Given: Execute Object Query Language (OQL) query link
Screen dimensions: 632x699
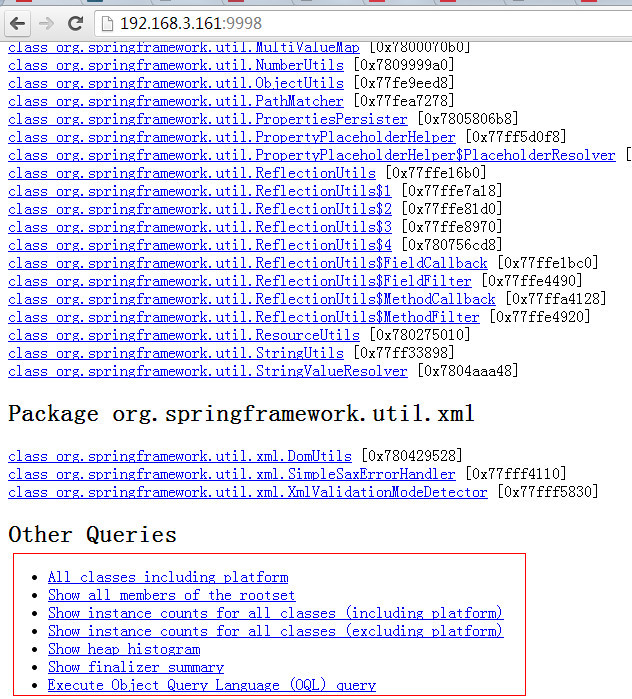Looking at the screenshot, I should [212, 685].
